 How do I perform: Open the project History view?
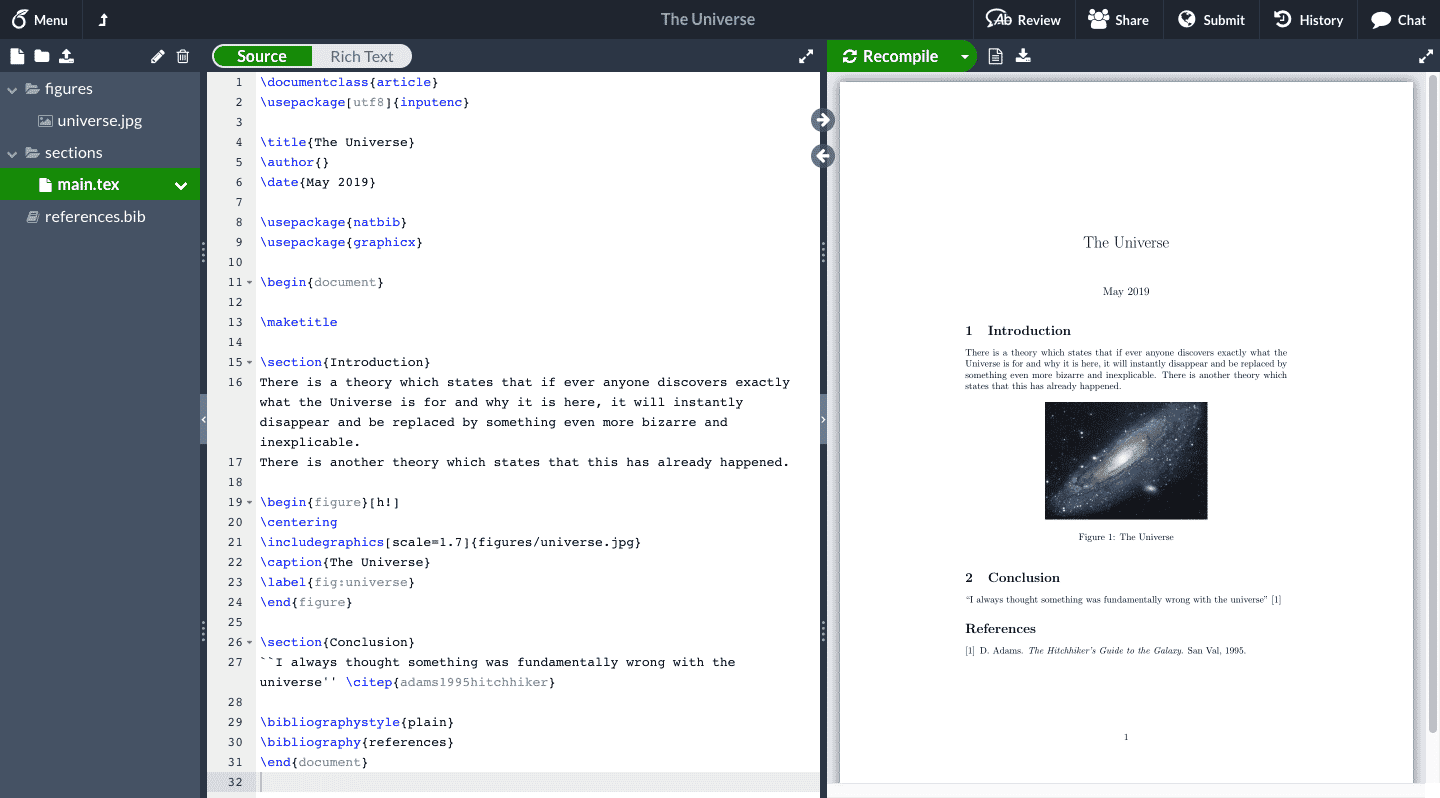point(1308,19)
